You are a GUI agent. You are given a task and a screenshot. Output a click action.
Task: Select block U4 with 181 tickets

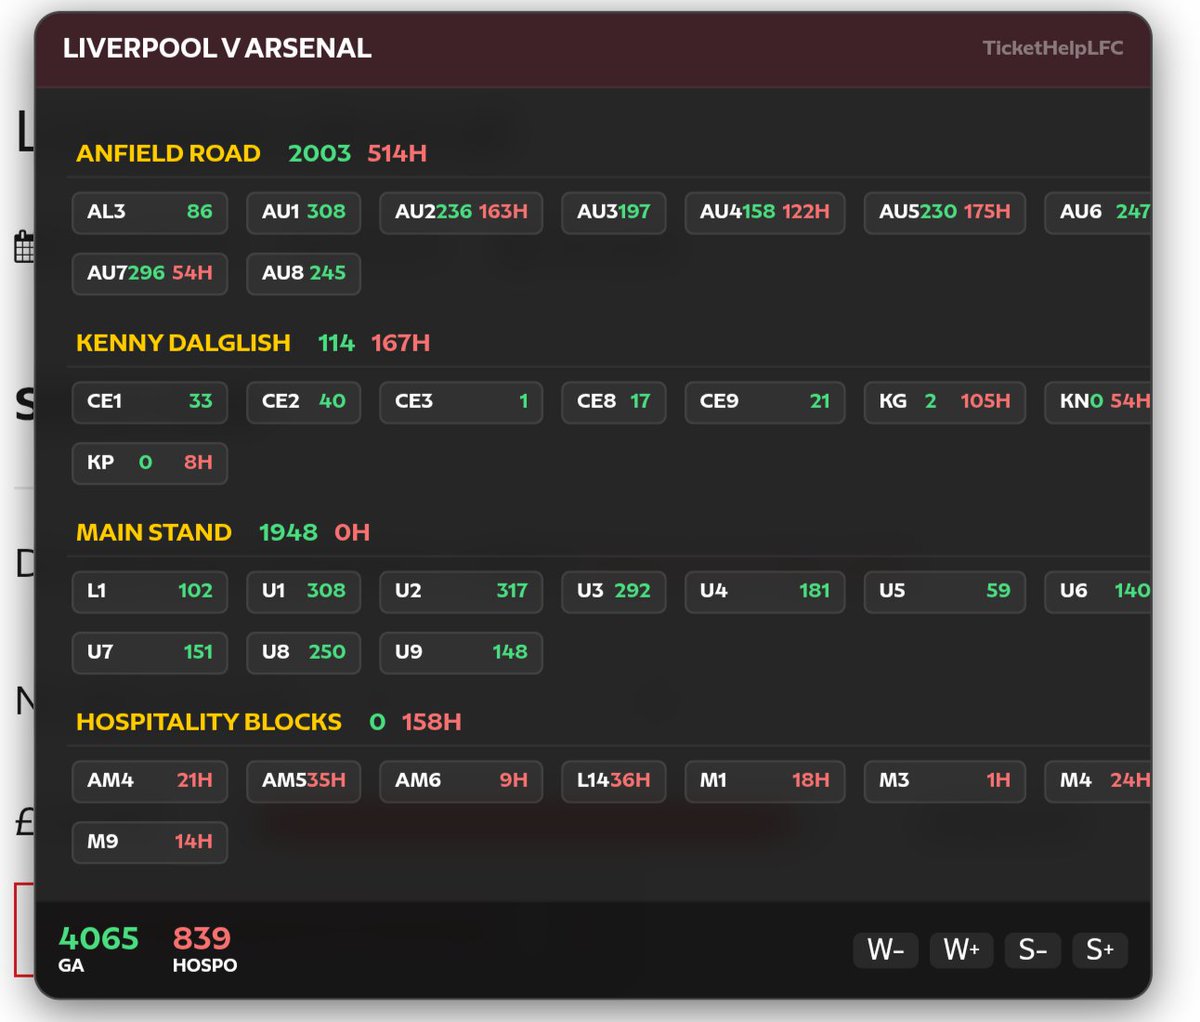765,591
